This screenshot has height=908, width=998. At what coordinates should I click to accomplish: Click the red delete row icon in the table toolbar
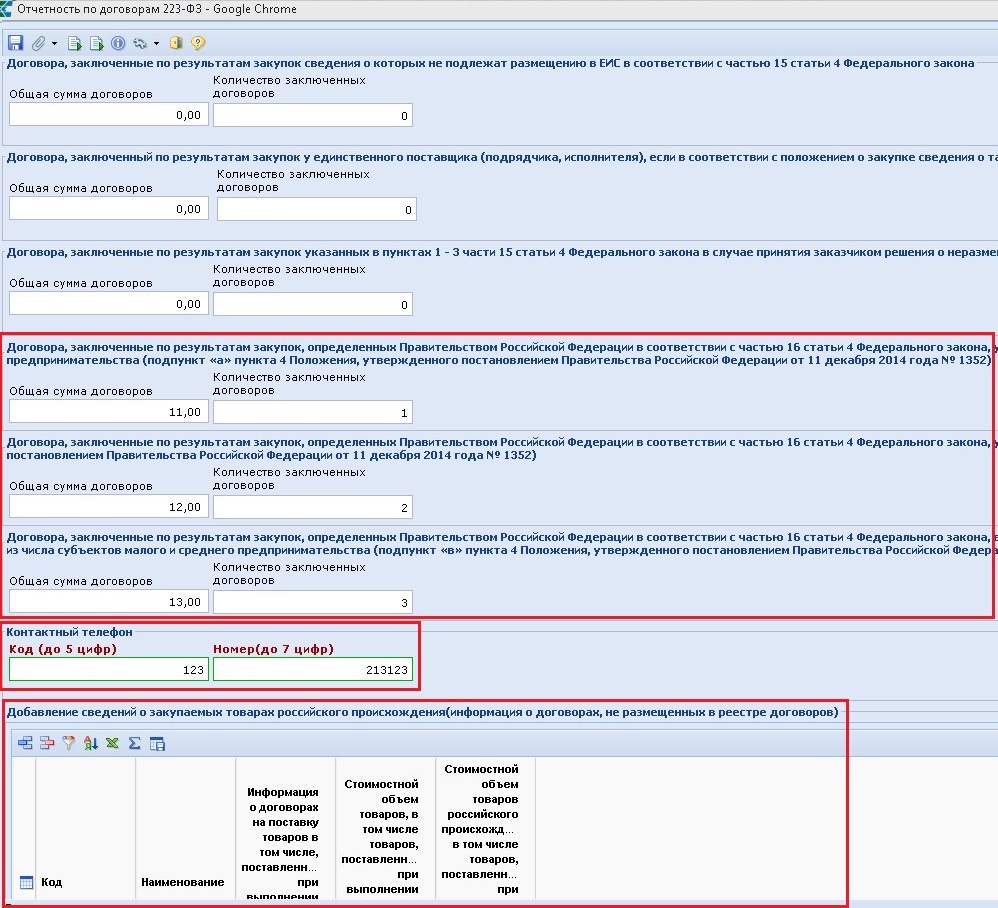[x=47, y=742]
